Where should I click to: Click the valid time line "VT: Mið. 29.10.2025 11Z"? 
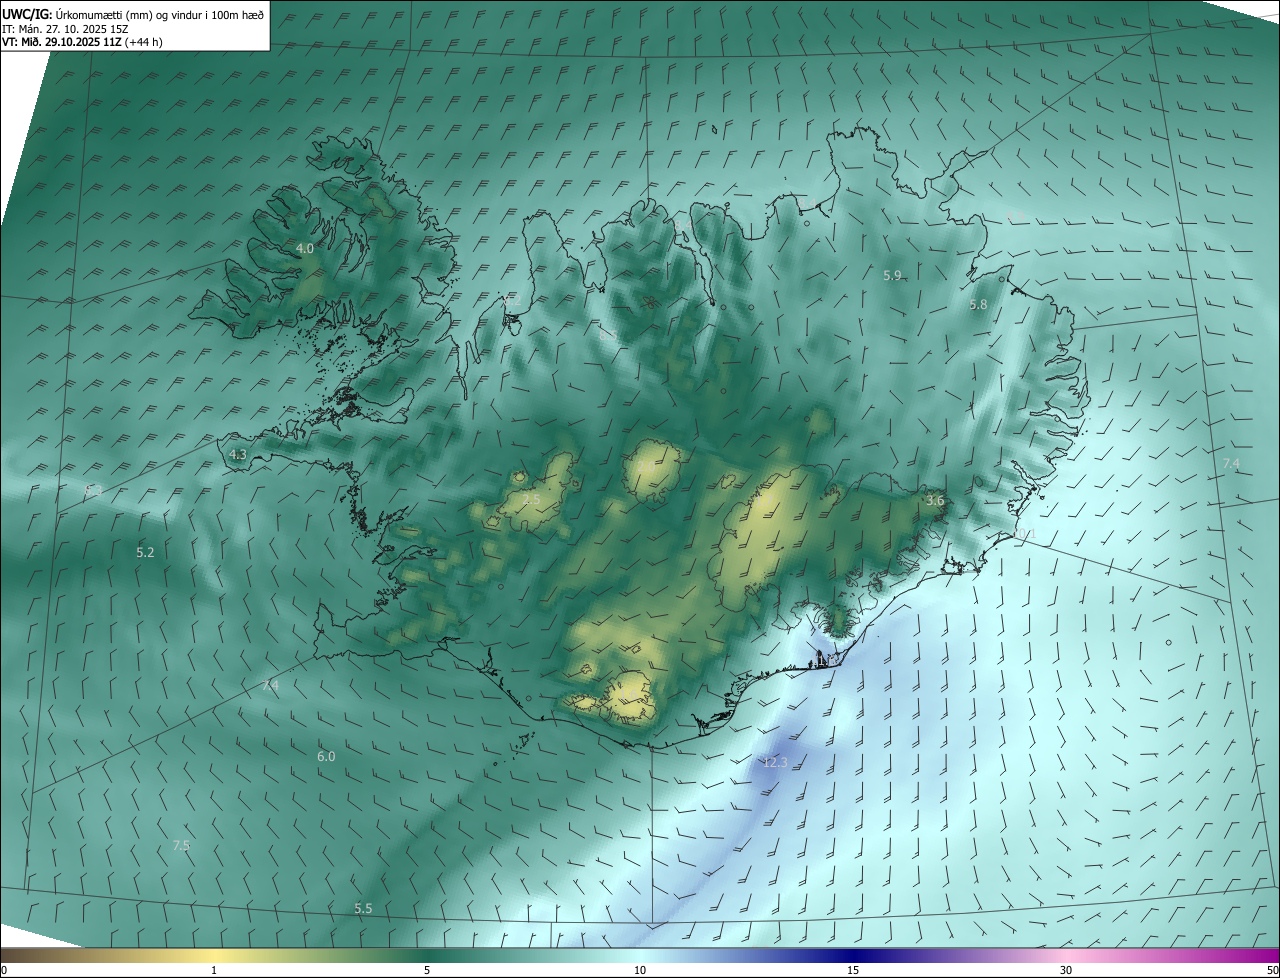62,42
